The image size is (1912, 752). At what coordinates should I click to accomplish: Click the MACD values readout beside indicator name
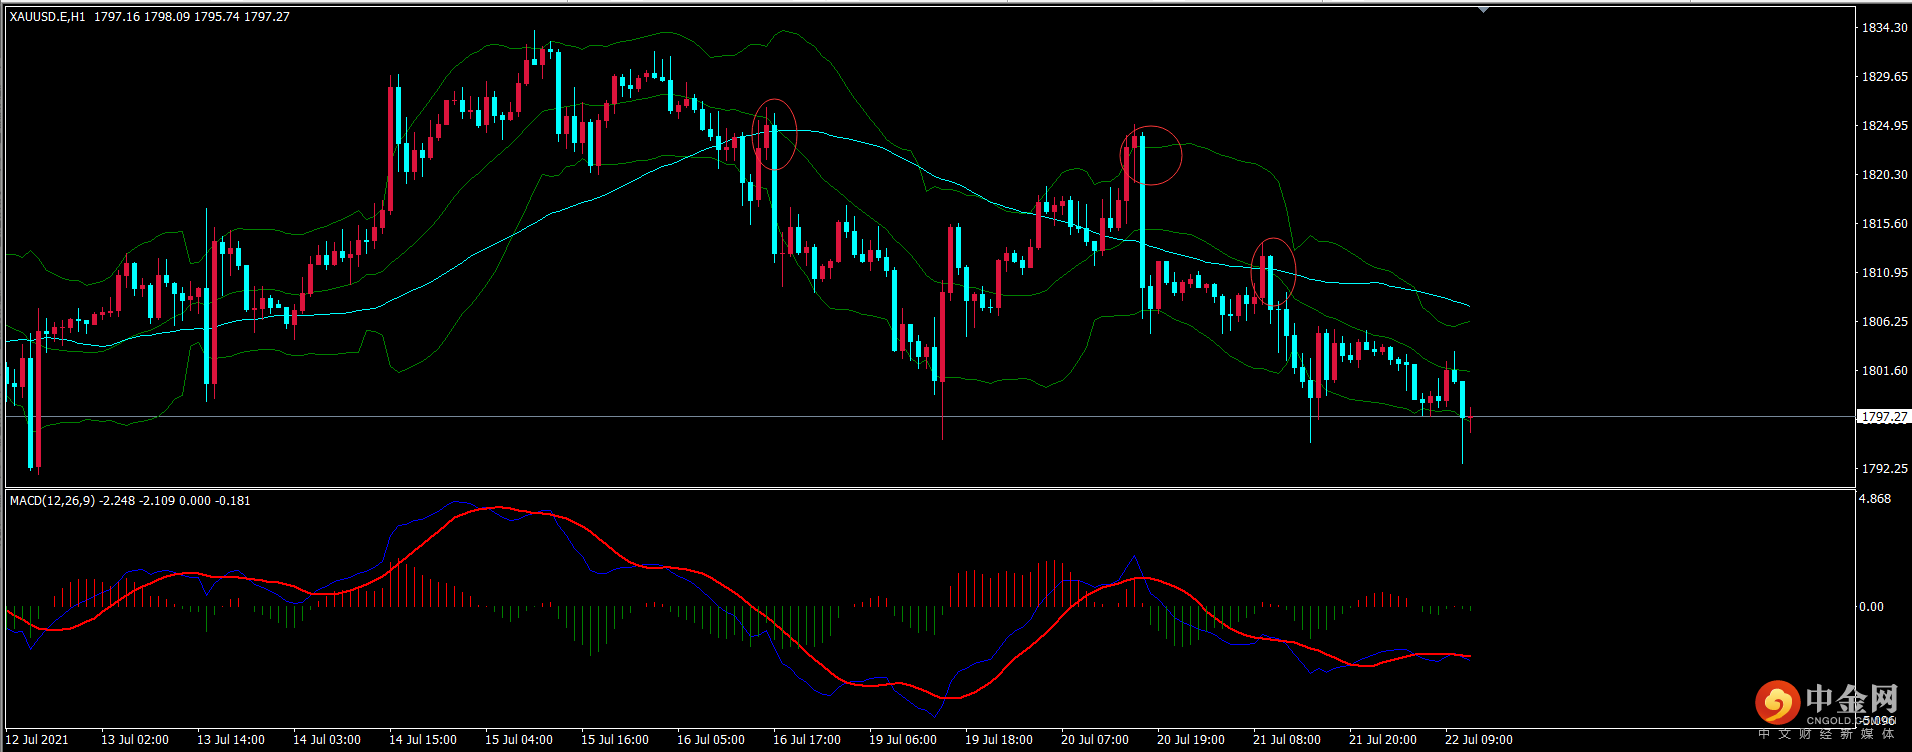175,500
